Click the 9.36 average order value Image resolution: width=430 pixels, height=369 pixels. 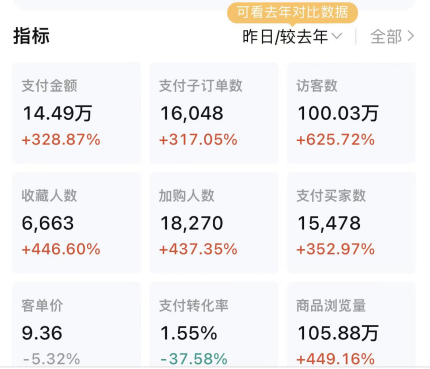[42, 333]
